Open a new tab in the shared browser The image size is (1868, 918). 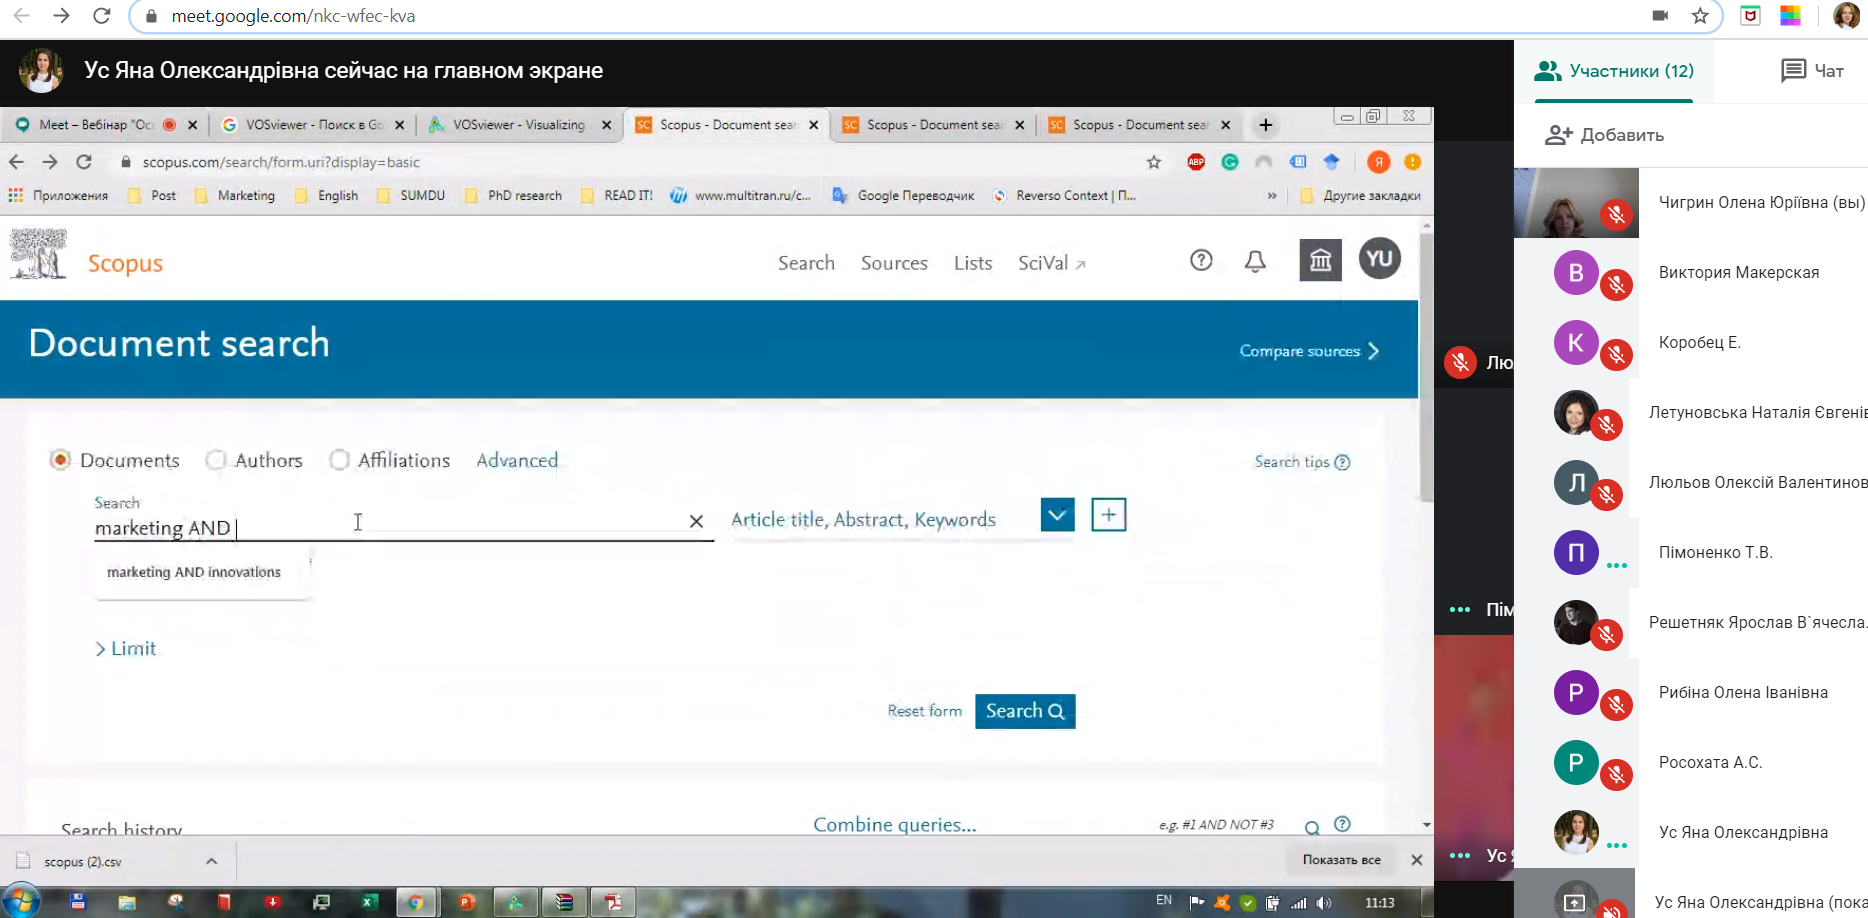tap(1265, 125)
